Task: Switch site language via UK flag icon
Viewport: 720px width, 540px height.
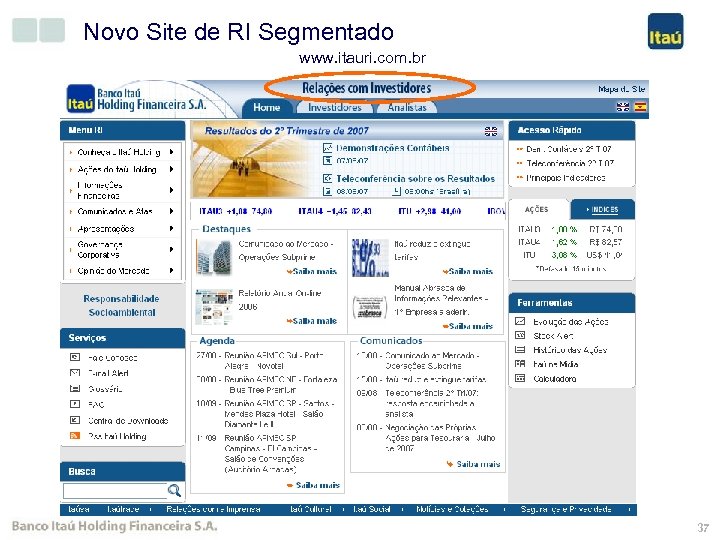Action: pos(623,107)
